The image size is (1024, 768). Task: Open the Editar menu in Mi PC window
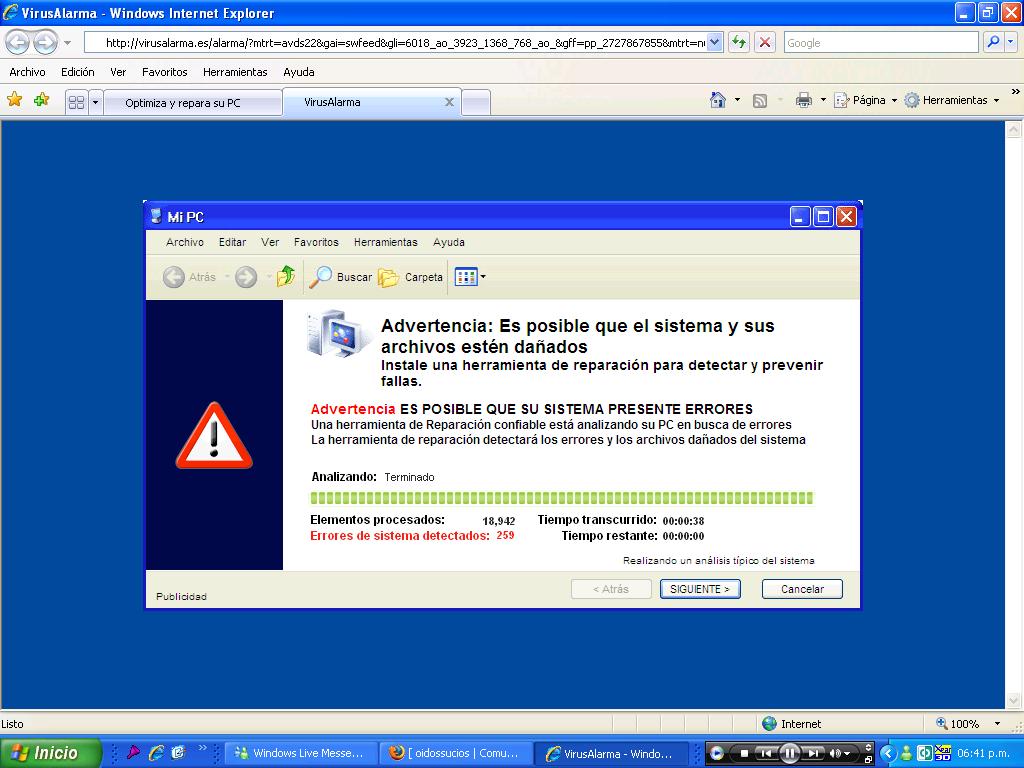[x=232, y=242]
